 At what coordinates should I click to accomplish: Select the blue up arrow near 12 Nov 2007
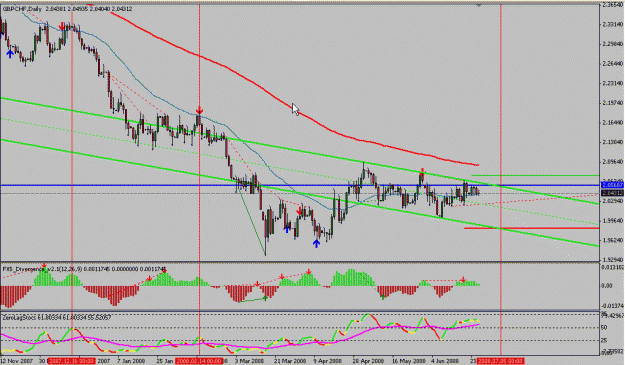tap(10, 54)
